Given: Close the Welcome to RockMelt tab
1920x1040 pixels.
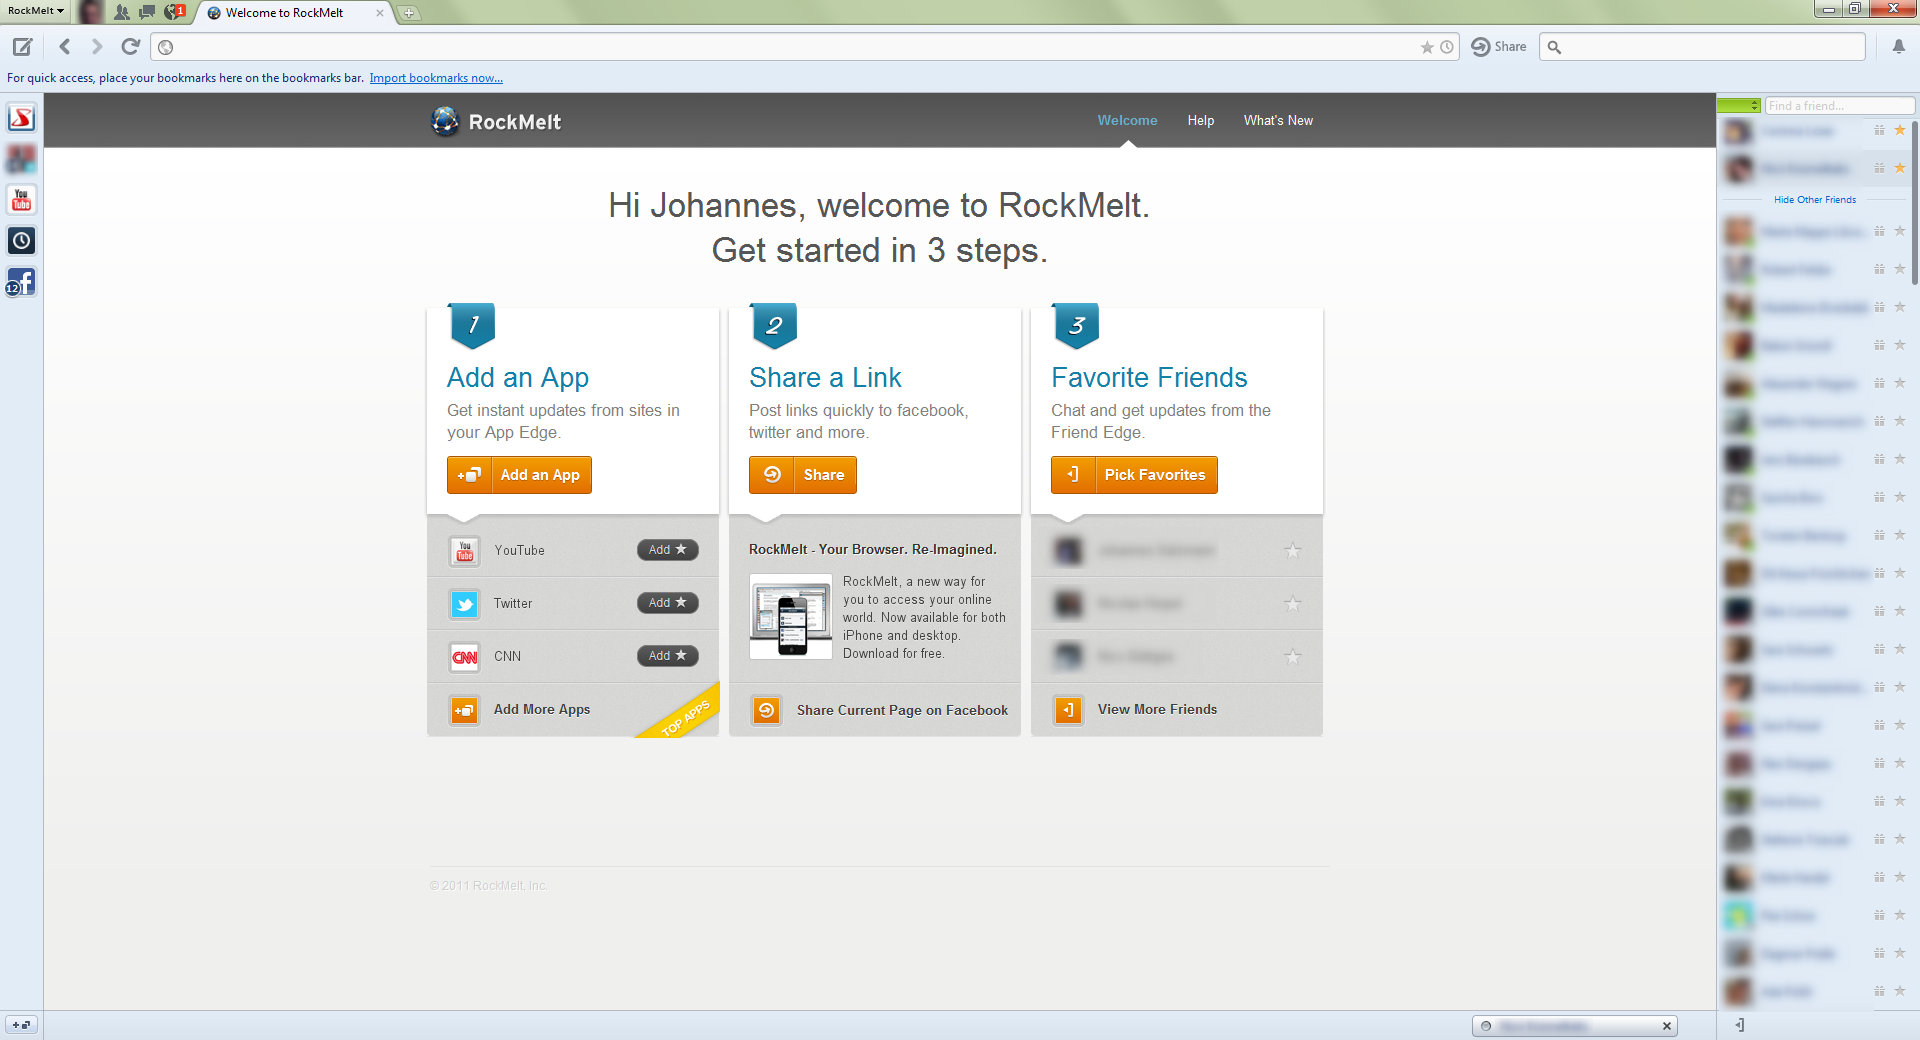Looking at the screenshot, I should coord(380,13).
